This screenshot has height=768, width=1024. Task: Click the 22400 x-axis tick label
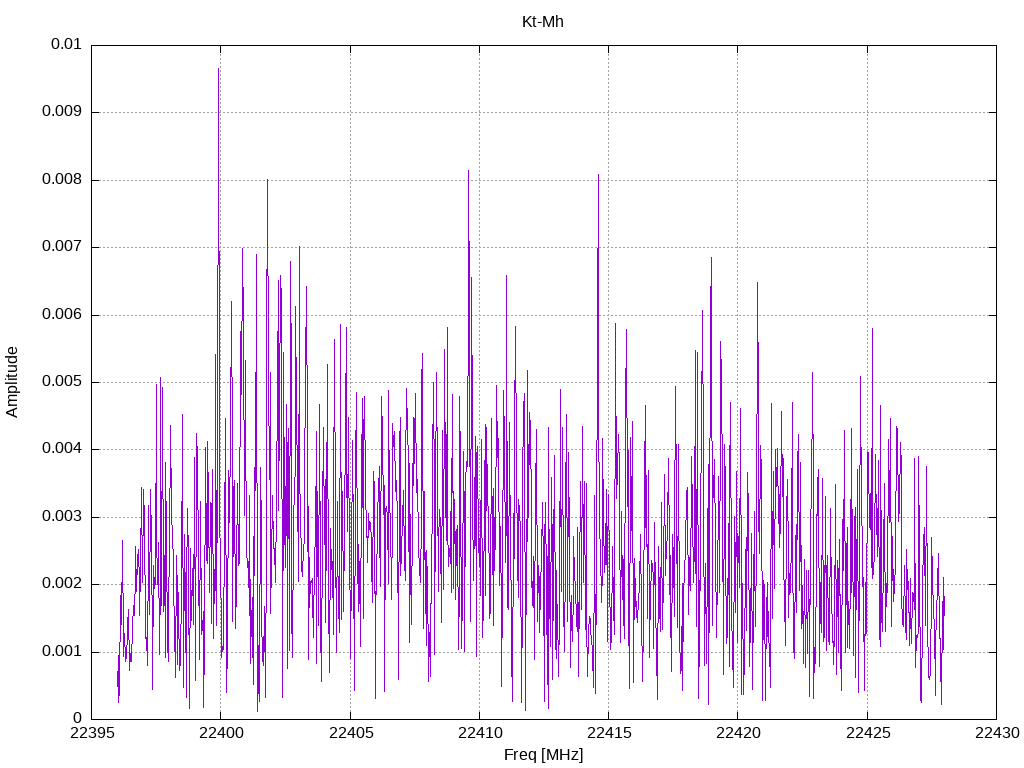coord(221,733)
